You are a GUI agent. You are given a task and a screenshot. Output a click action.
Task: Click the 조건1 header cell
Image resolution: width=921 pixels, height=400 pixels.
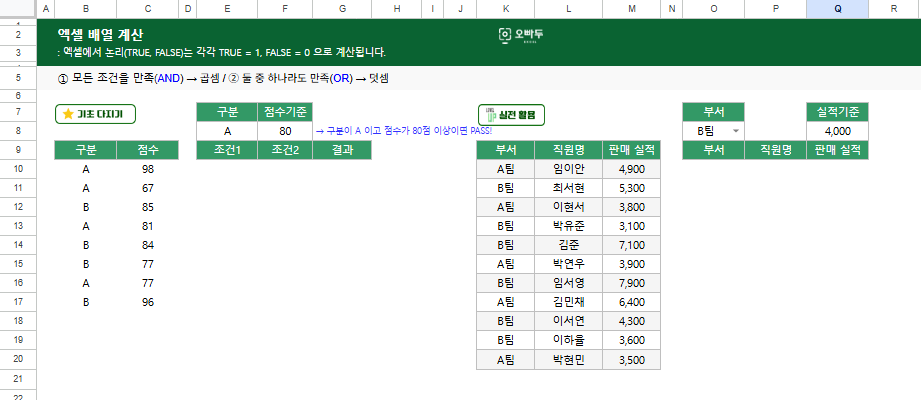pyautogui.click(x=227, y=150)
